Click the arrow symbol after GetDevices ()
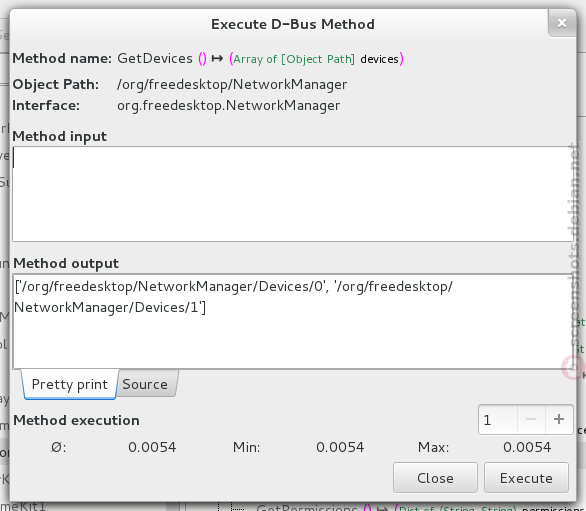The image size is (586, 511). click(218, 58)
